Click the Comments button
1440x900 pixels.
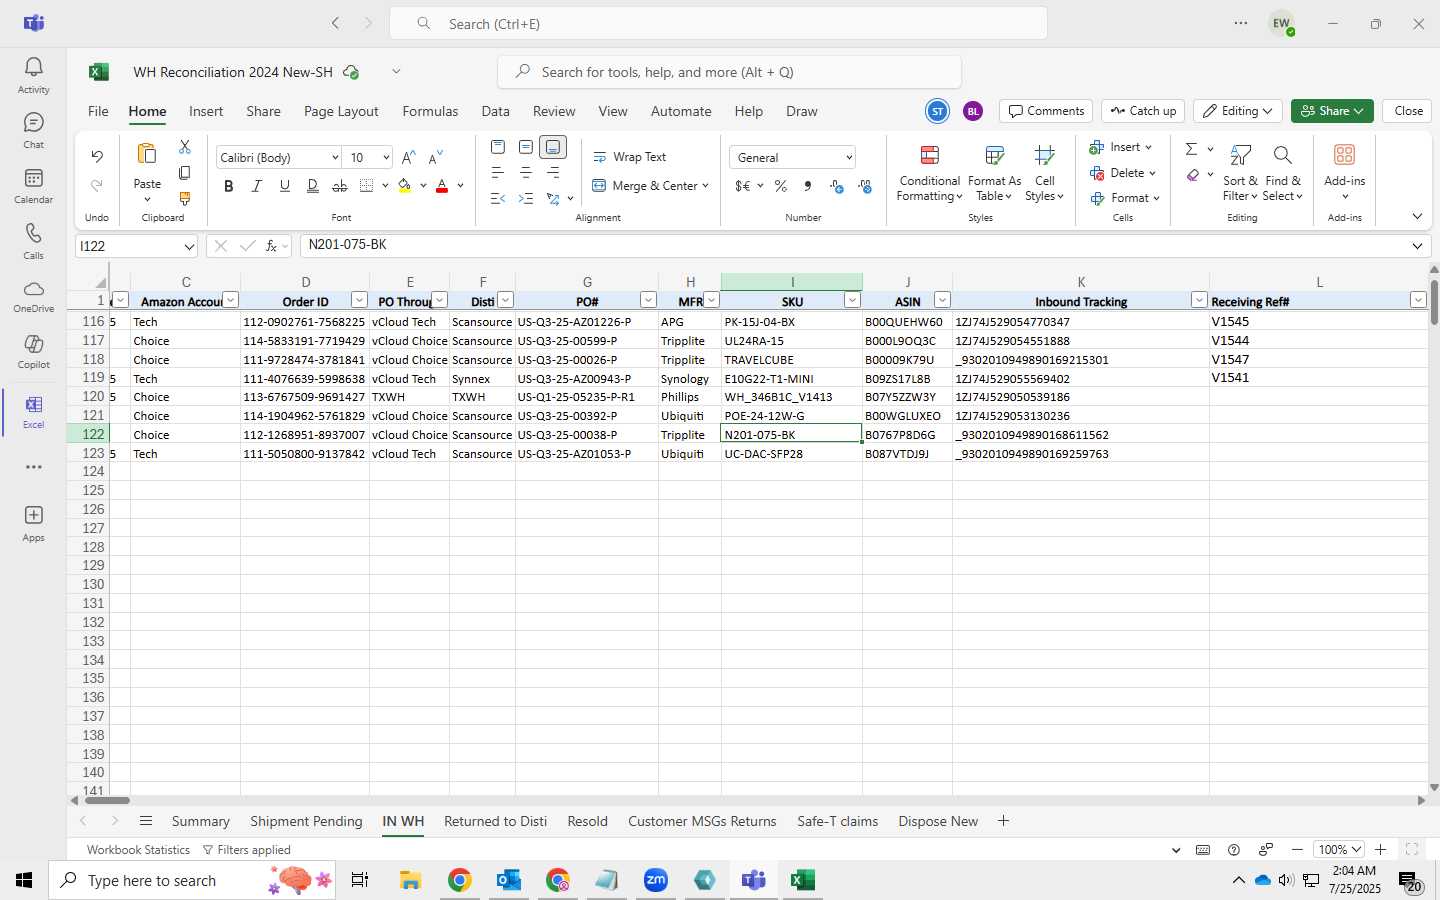pyautogui.click(x=1046, y=111)
